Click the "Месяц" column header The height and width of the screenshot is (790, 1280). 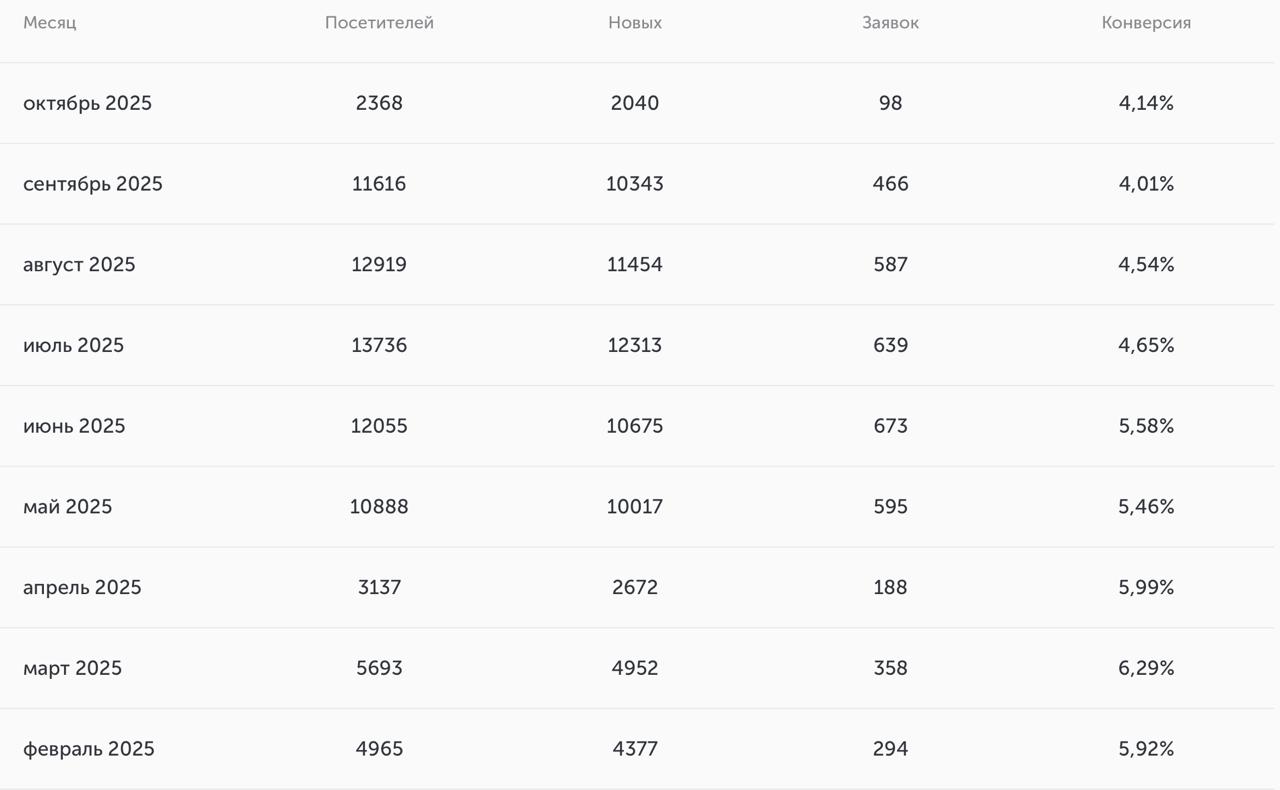click(x=50, y=23)
